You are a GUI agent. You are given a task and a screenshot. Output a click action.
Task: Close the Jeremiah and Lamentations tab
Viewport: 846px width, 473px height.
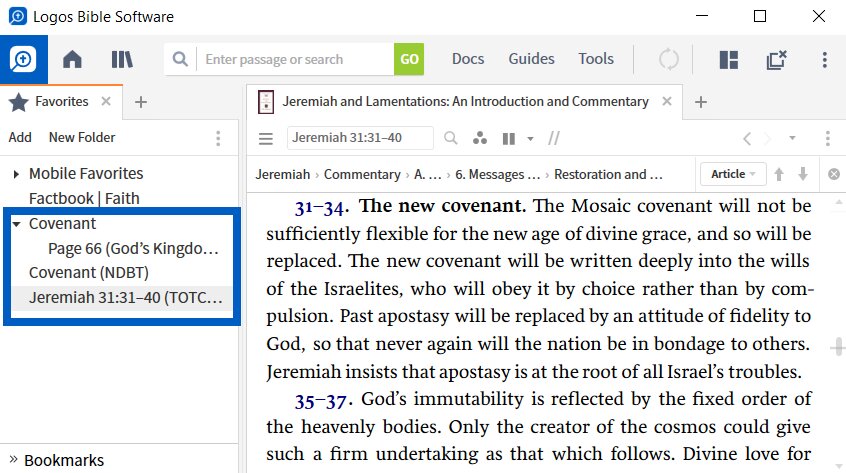667,101
